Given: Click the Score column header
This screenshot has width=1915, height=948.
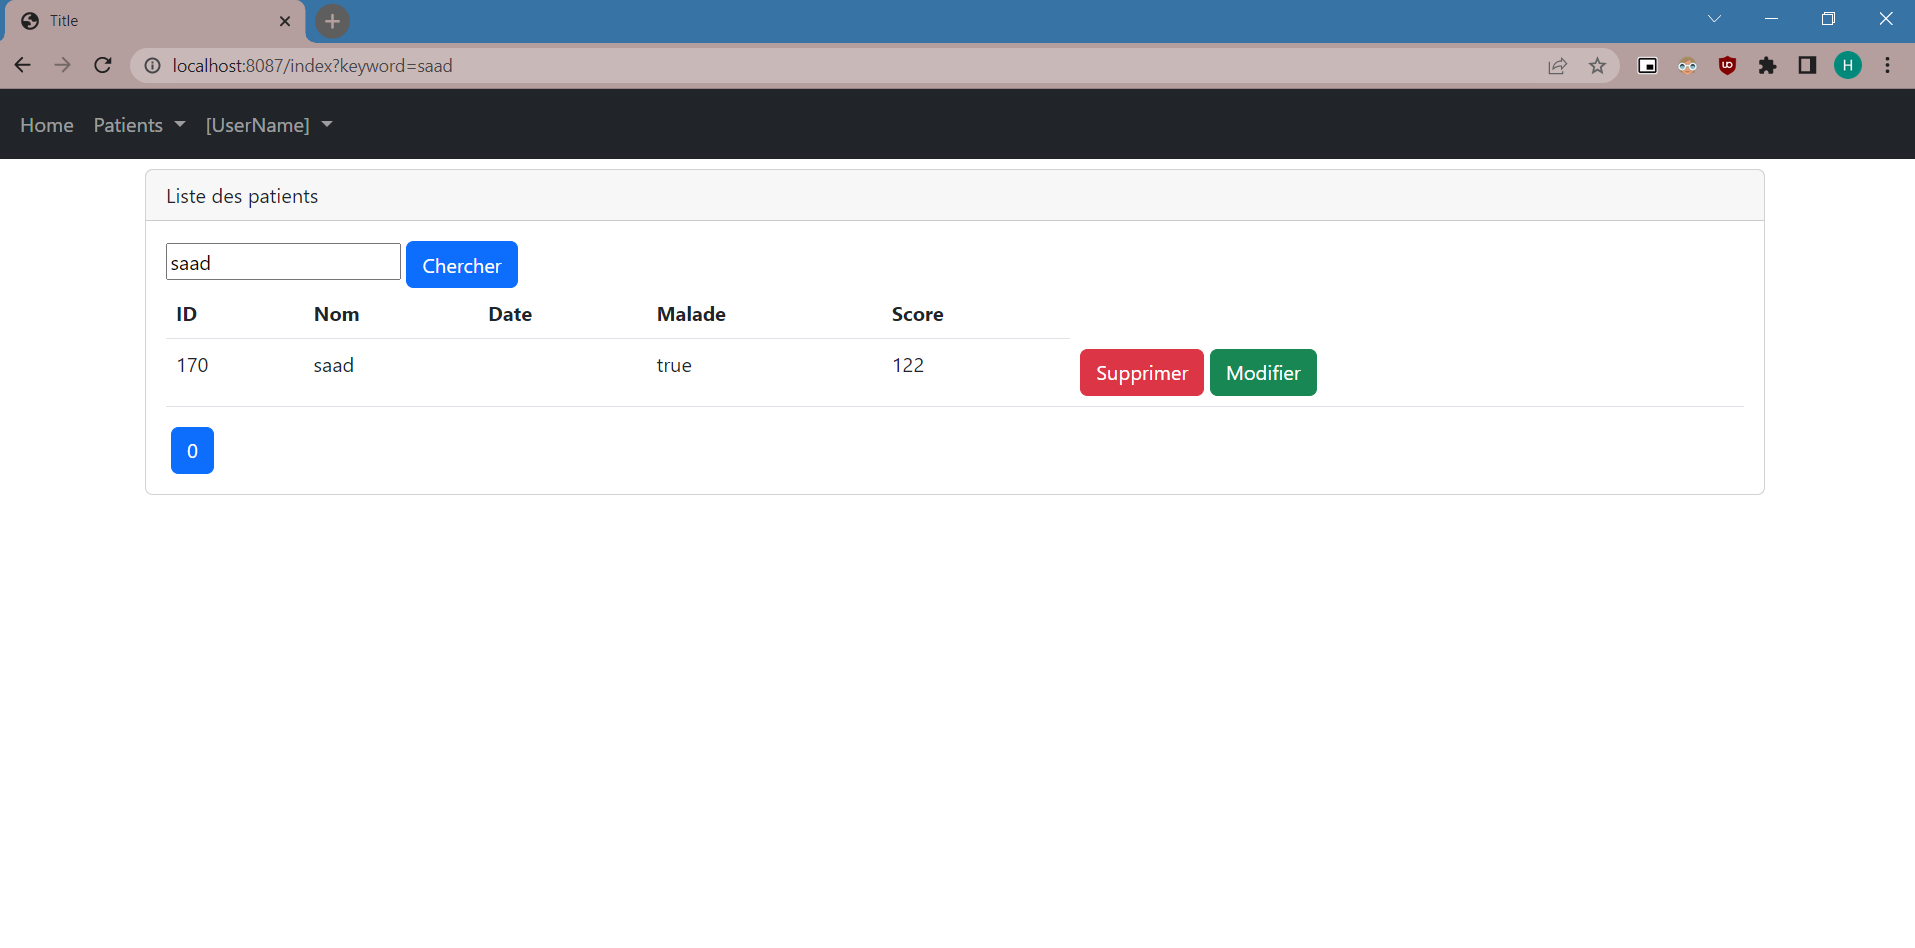Looking at the screenshot, I should tap(917, 314).
